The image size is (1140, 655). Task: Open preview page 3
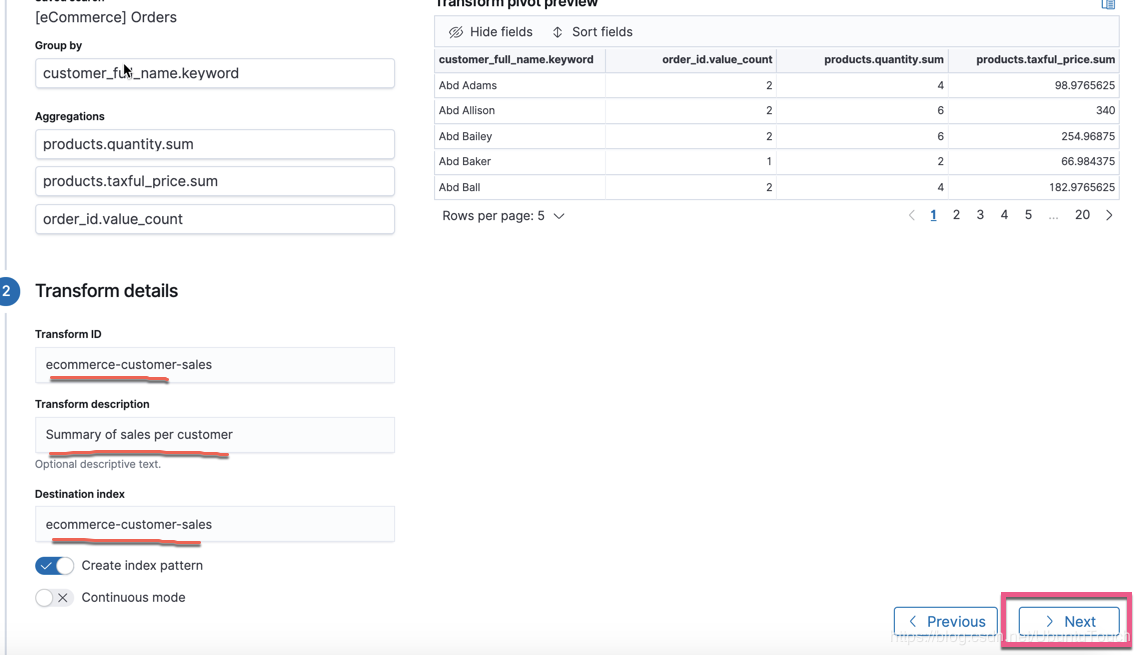click(x=980, y=215)
